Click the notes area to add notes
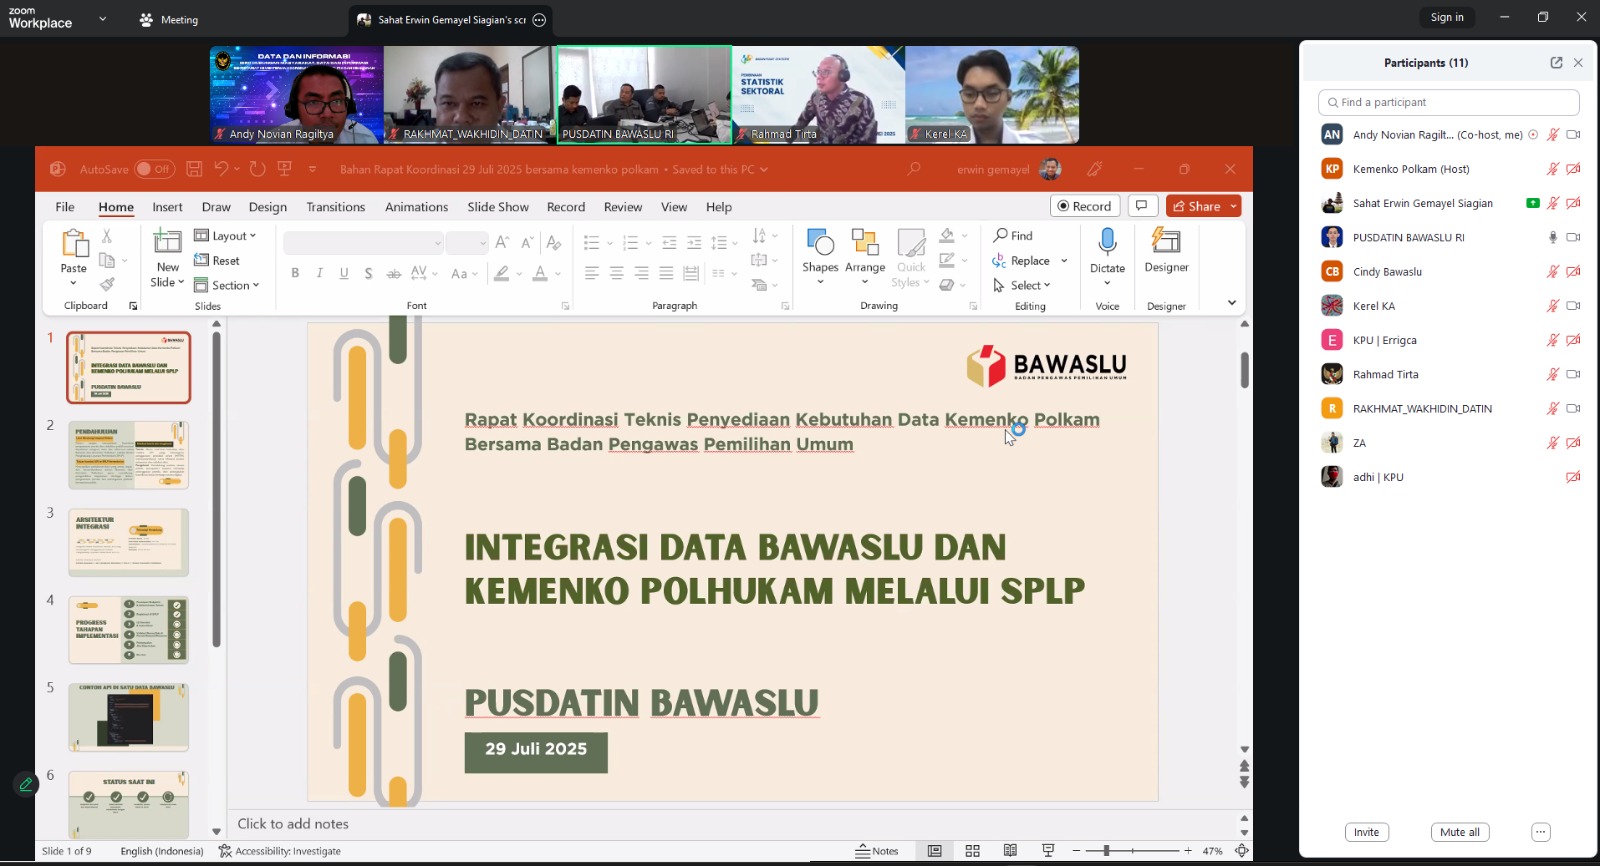Viewport: 1600px width, 866px height. point(730,824)
